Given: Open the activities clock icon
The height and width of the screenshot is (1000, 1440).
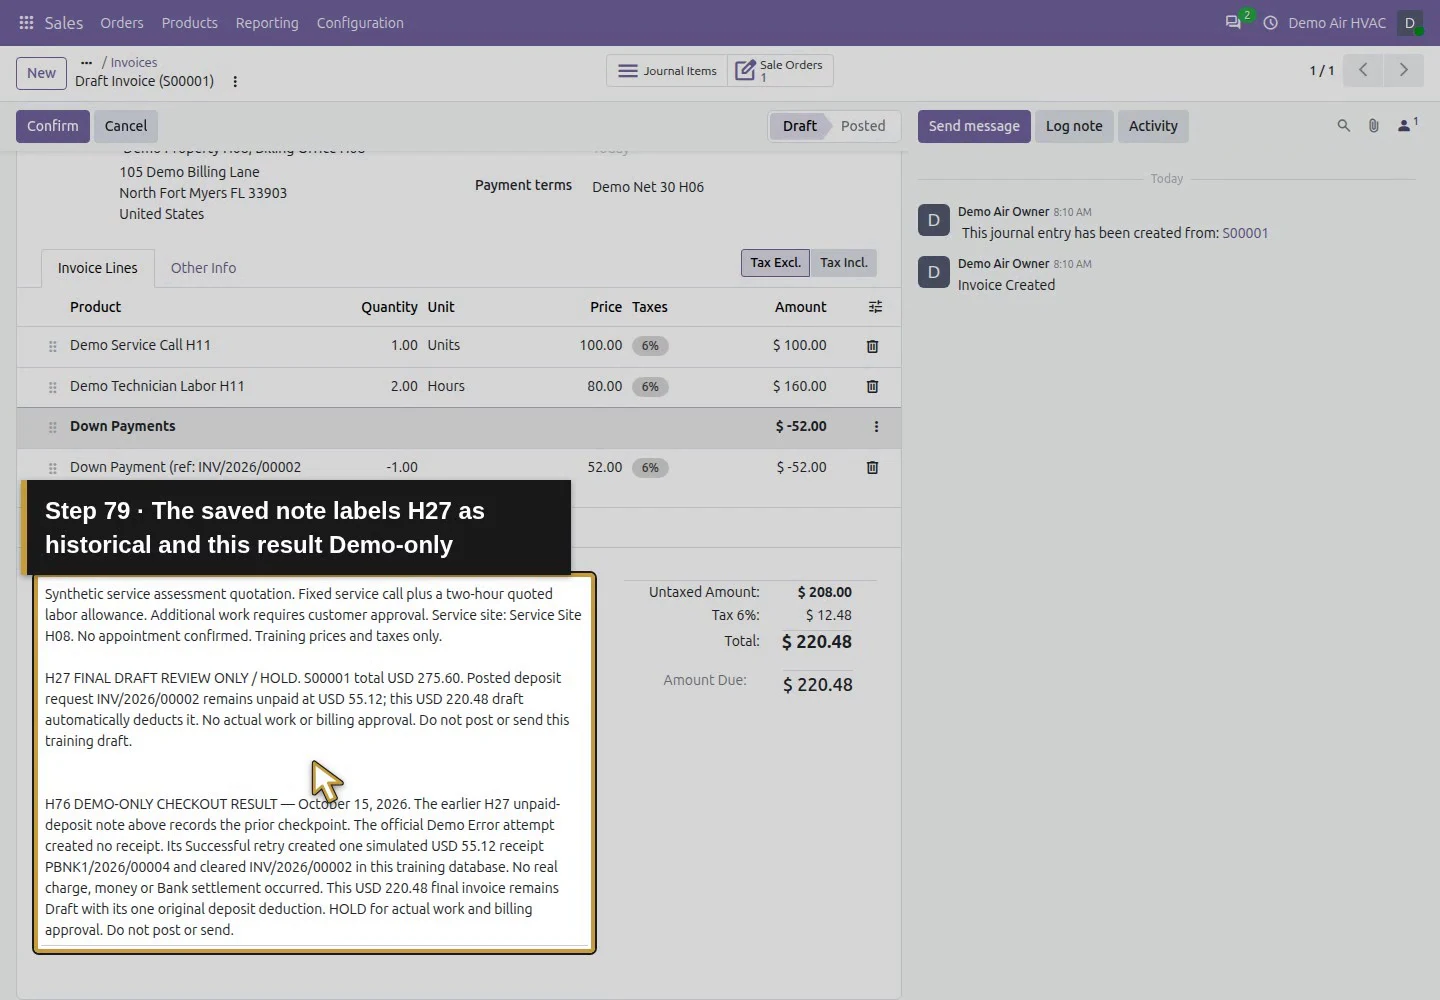Looking at the screenshot, I should [1270, 23].
